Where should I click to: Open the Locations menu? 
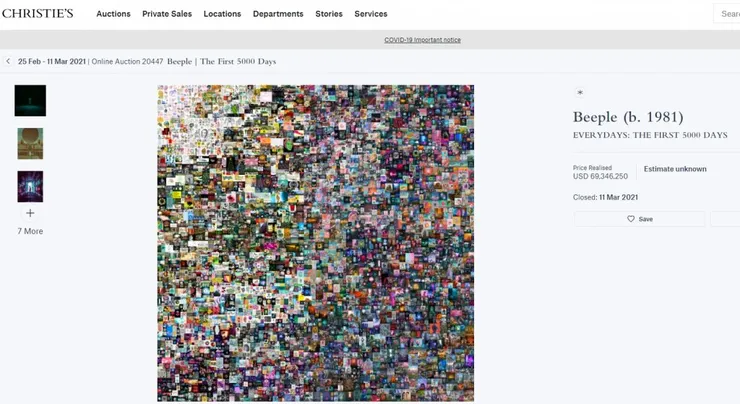tap(222, 14)
